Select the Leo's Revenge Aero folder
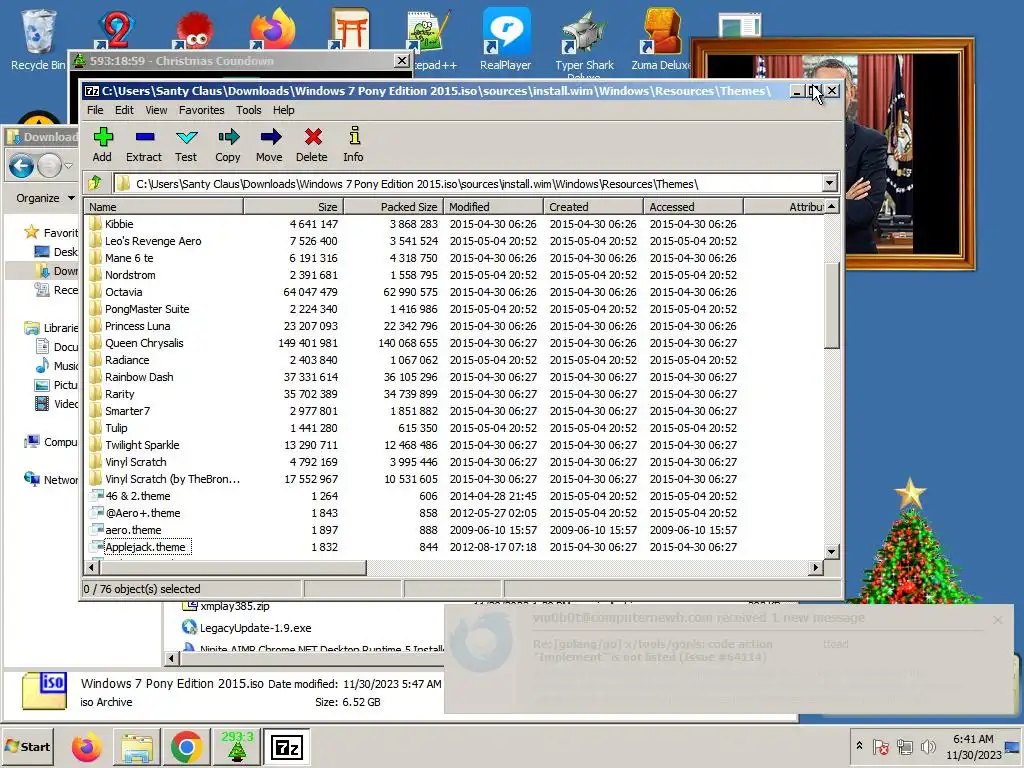This screenshot has width=1024, height=768. pyautogui.click(x=153, y=241)
